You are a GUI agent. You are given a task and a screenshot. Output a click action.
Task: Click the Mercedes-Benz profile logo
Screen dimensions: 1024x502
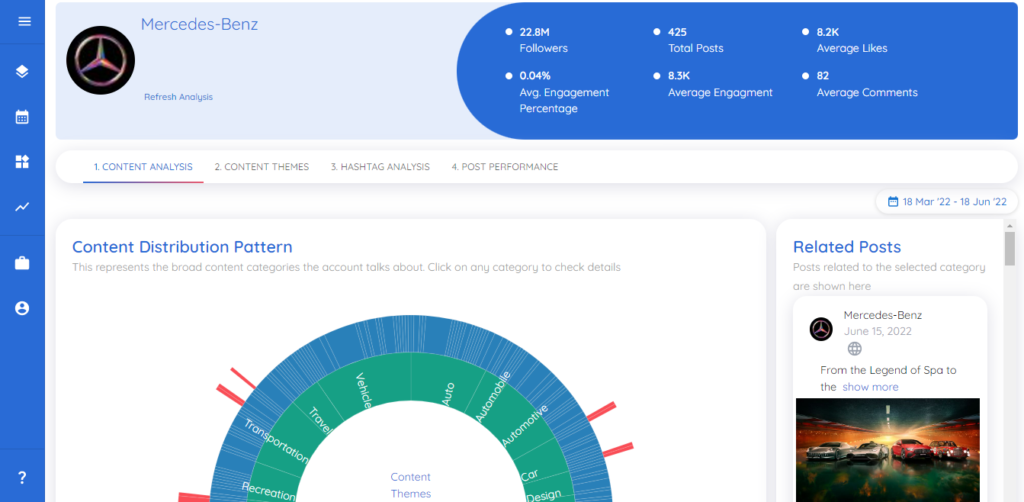tap(101, 60)
